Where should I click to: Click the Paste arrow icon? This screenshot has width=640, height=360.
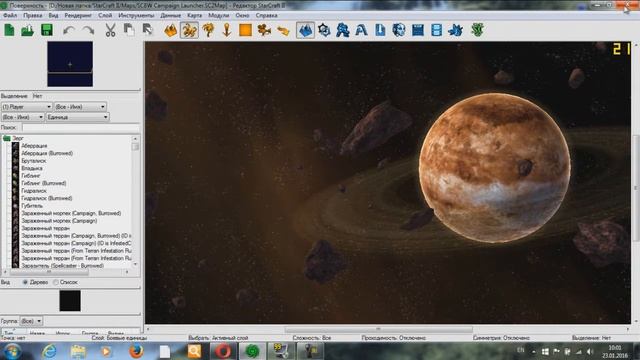[x=147, y=30]
